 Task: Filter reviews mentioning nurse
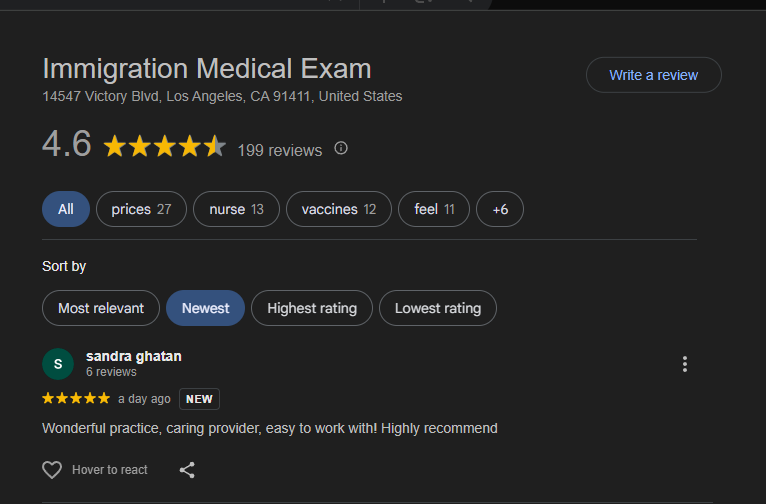[x=236, y=209]
